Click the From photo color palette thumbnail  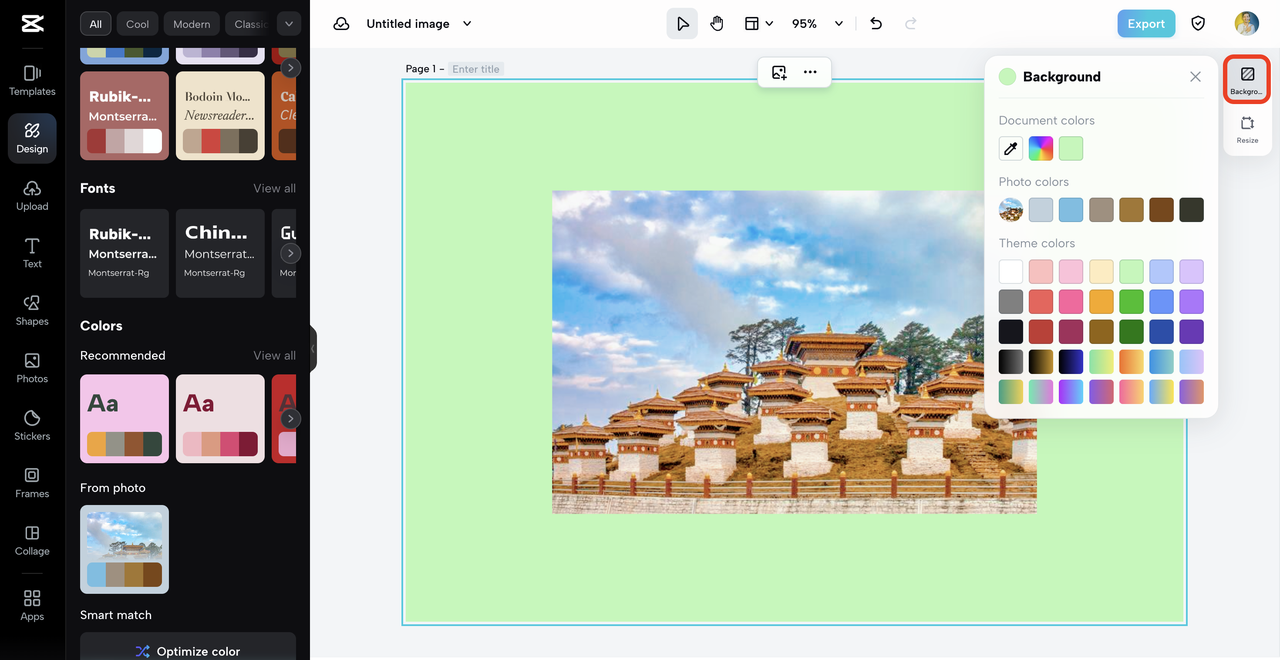pyautogui.click(x=124, y=549)
